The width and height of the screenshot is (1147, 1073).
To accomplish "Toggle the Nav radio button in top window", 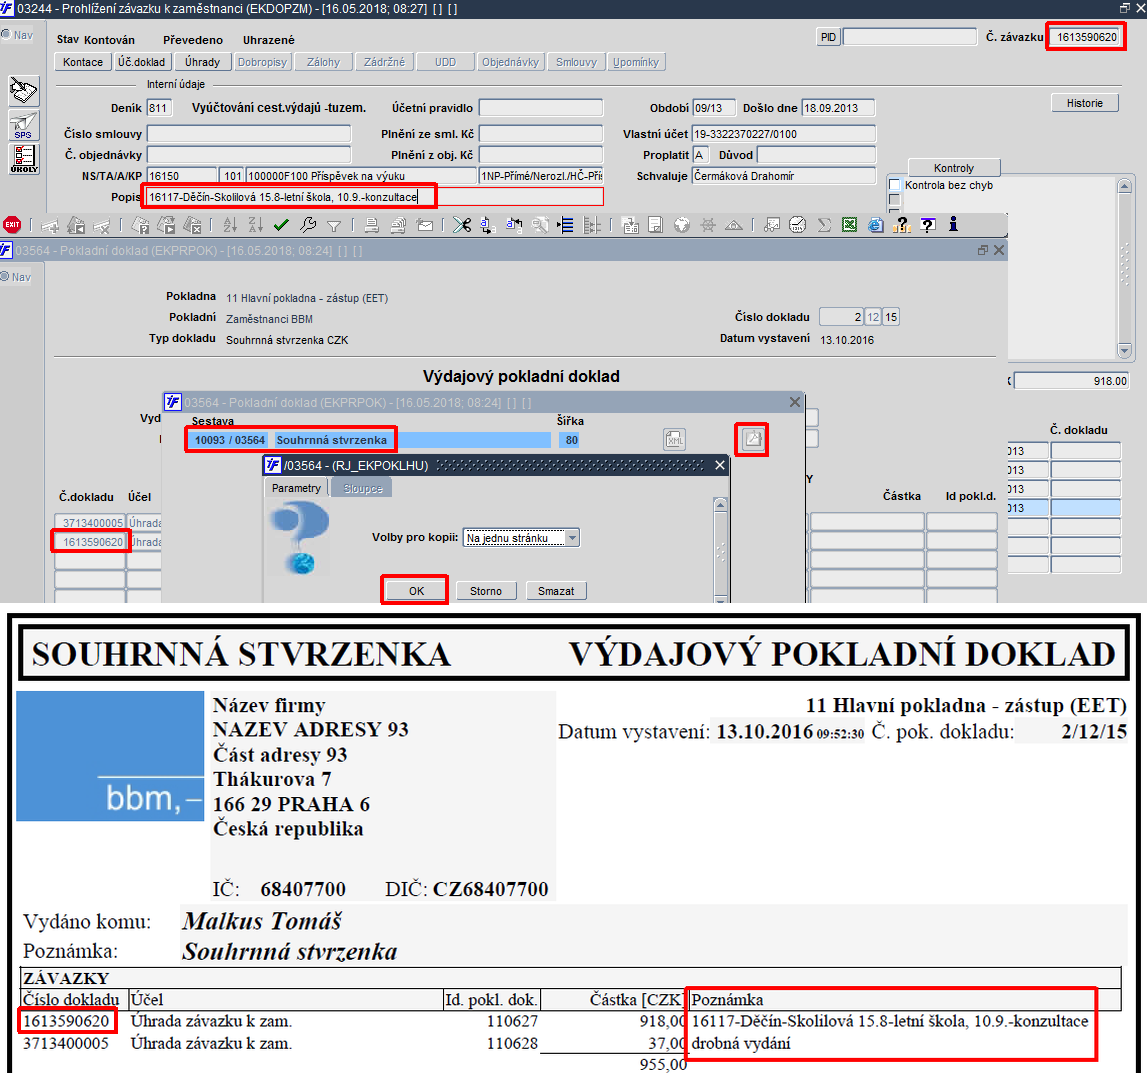I will [6, 34].
